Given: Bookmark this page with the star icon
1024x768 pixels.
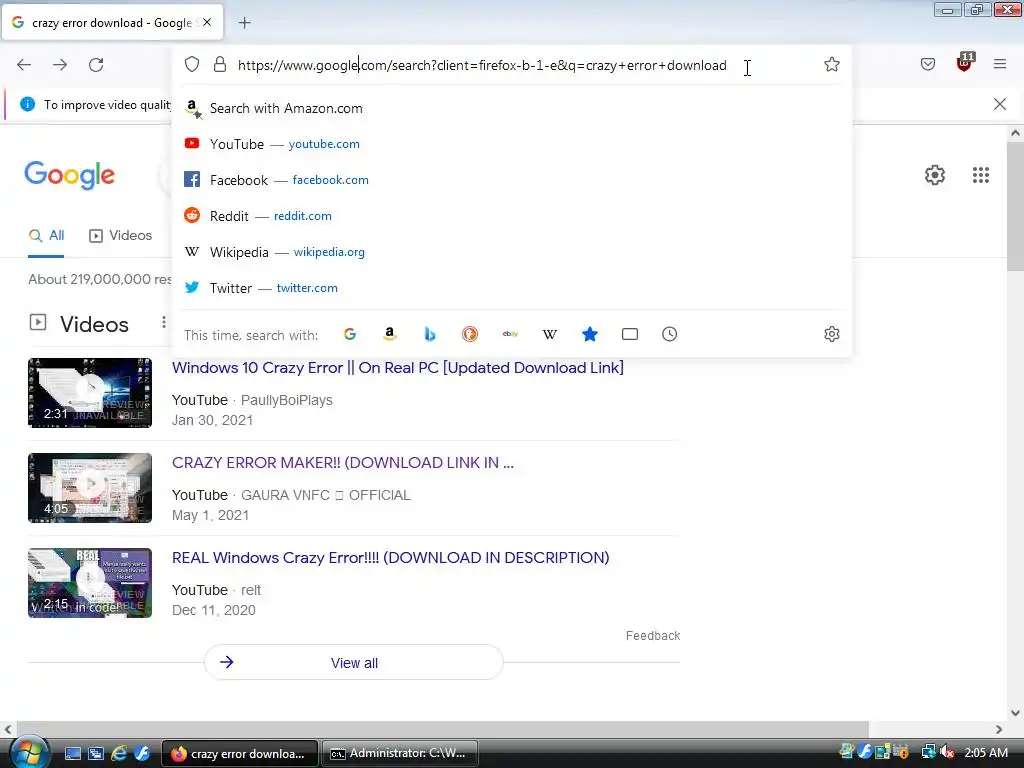Looking at the screenshot, I should (831, 64).
